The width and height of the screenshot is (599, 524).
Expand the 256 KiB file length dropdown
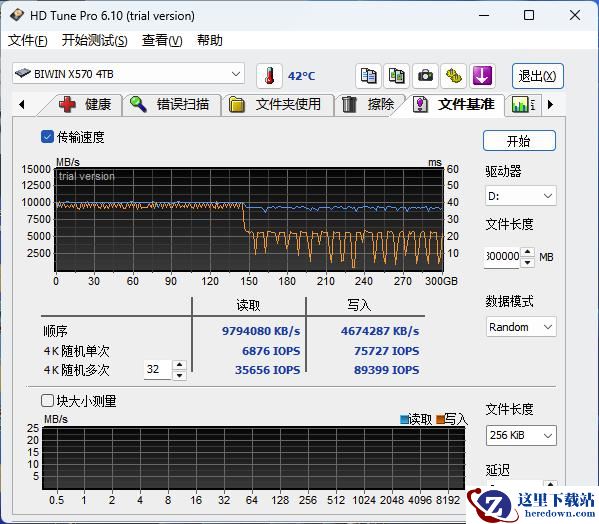521,435
